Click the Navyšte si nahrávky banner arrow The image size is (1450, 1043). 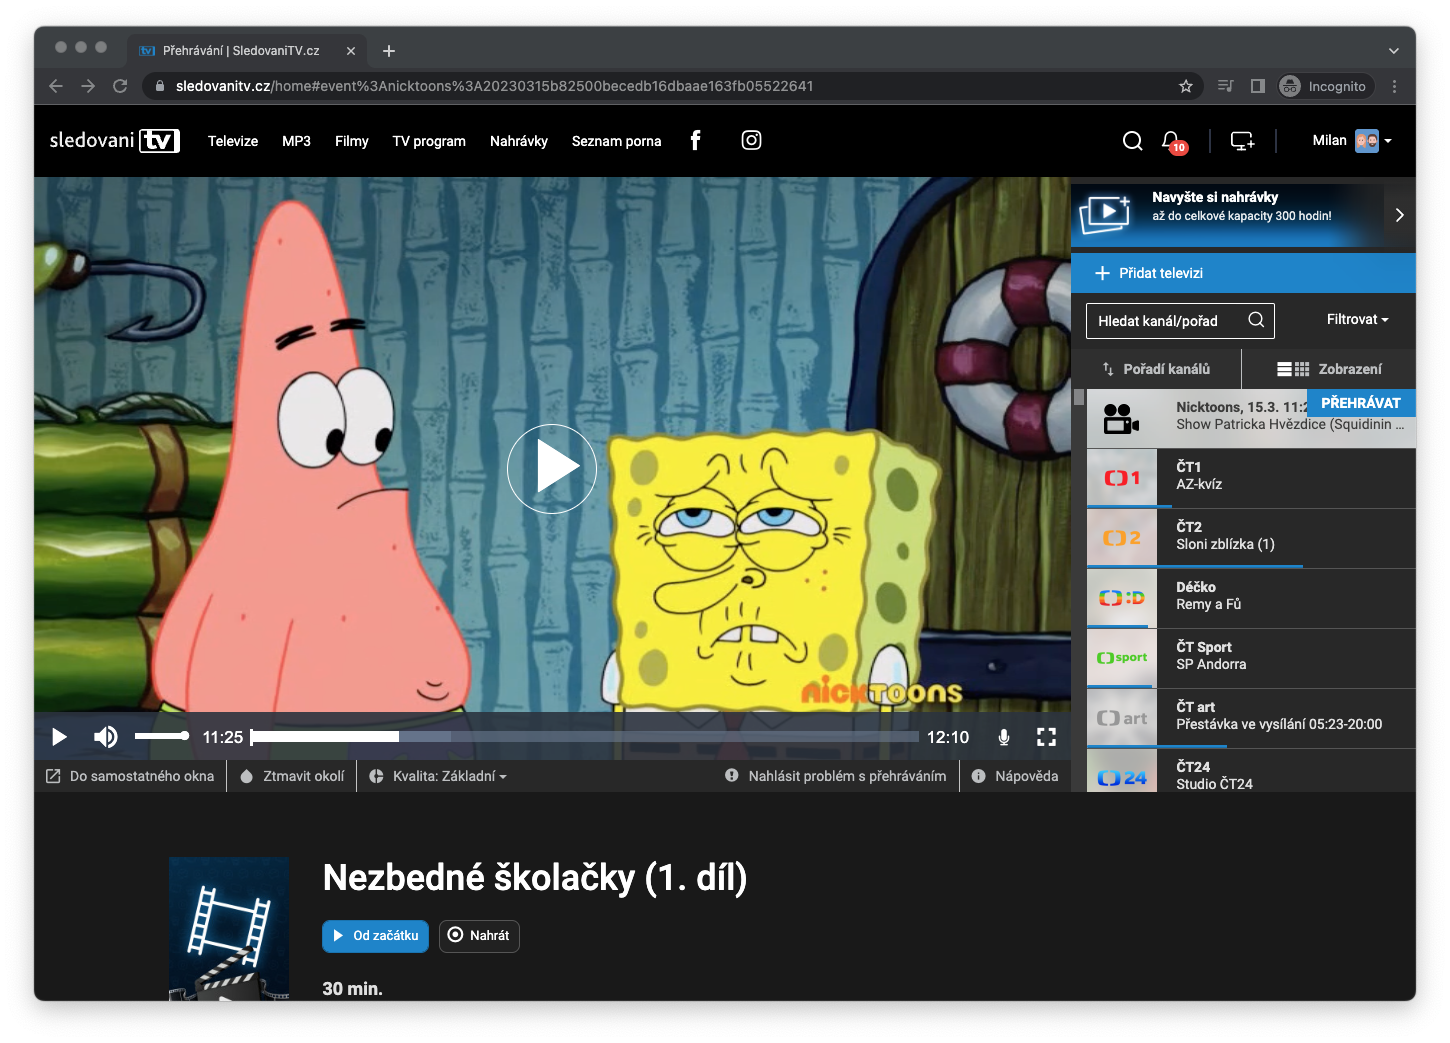(x=1399, y=215)
